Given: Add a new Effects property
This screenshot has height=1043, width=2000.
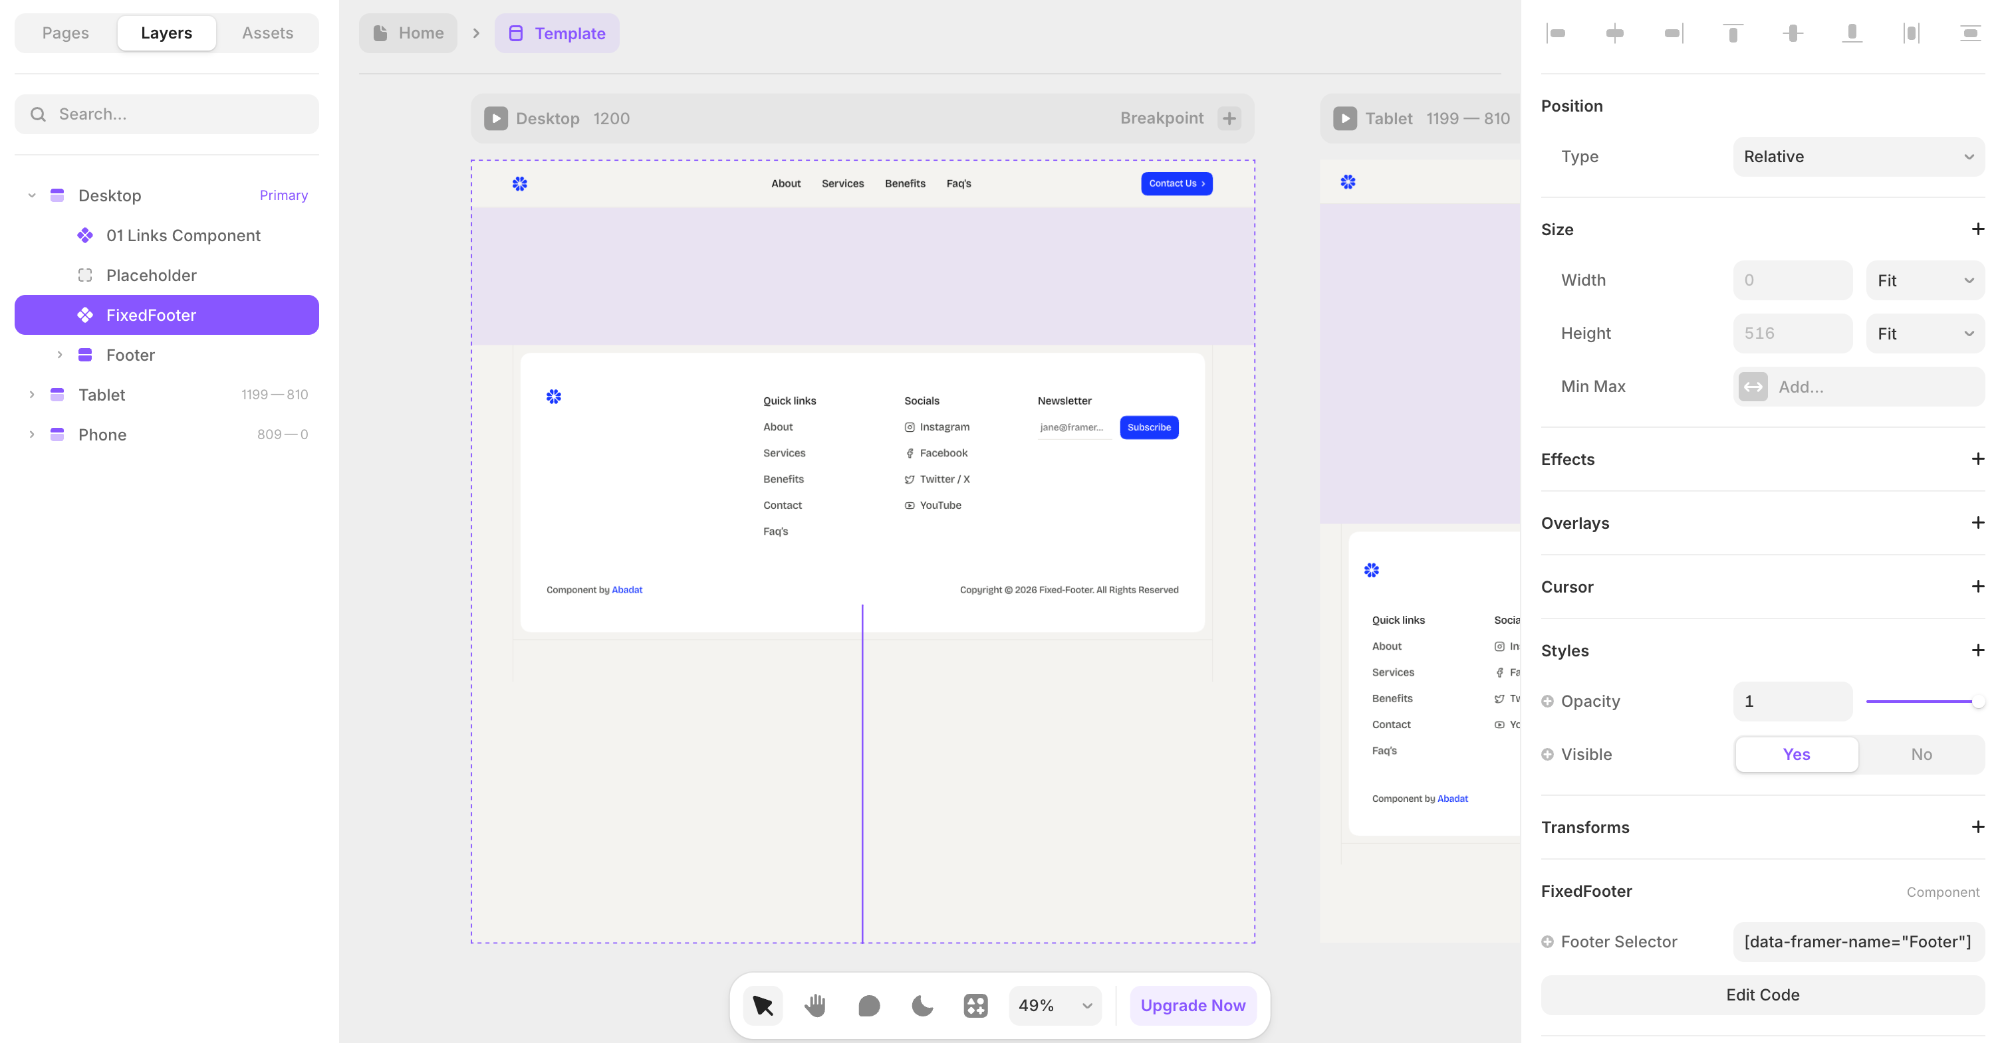Looking at the screenshot, I should tap(1977, 459).
